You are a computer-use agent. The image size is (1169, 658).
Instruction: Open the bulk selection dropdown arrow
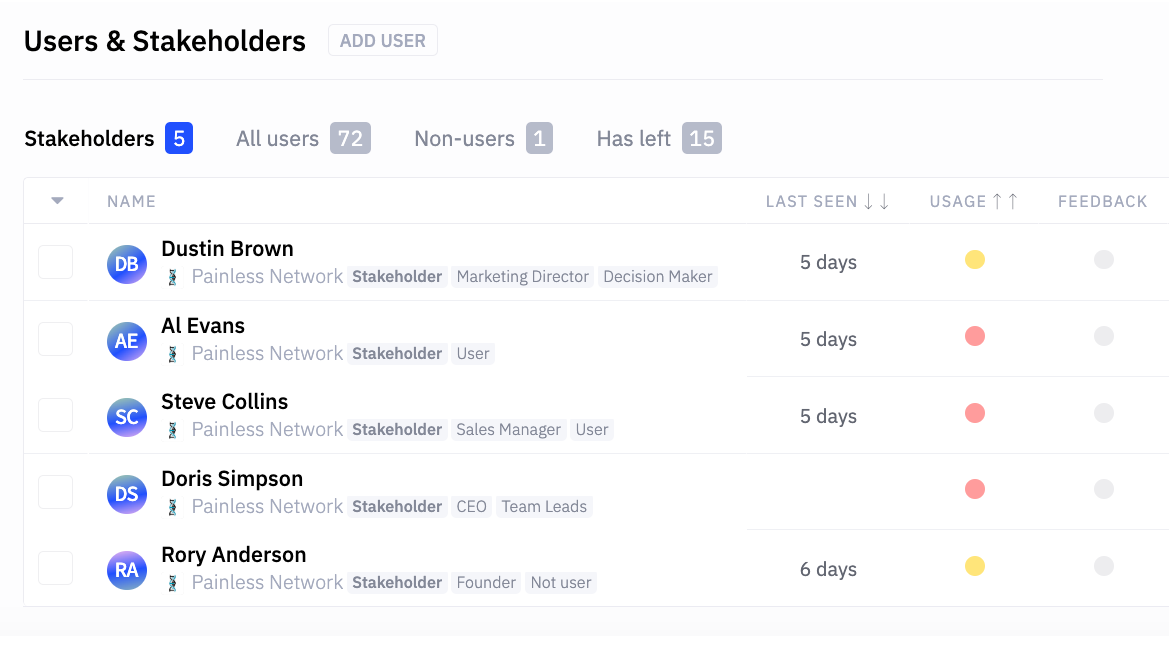pos(57,201)
